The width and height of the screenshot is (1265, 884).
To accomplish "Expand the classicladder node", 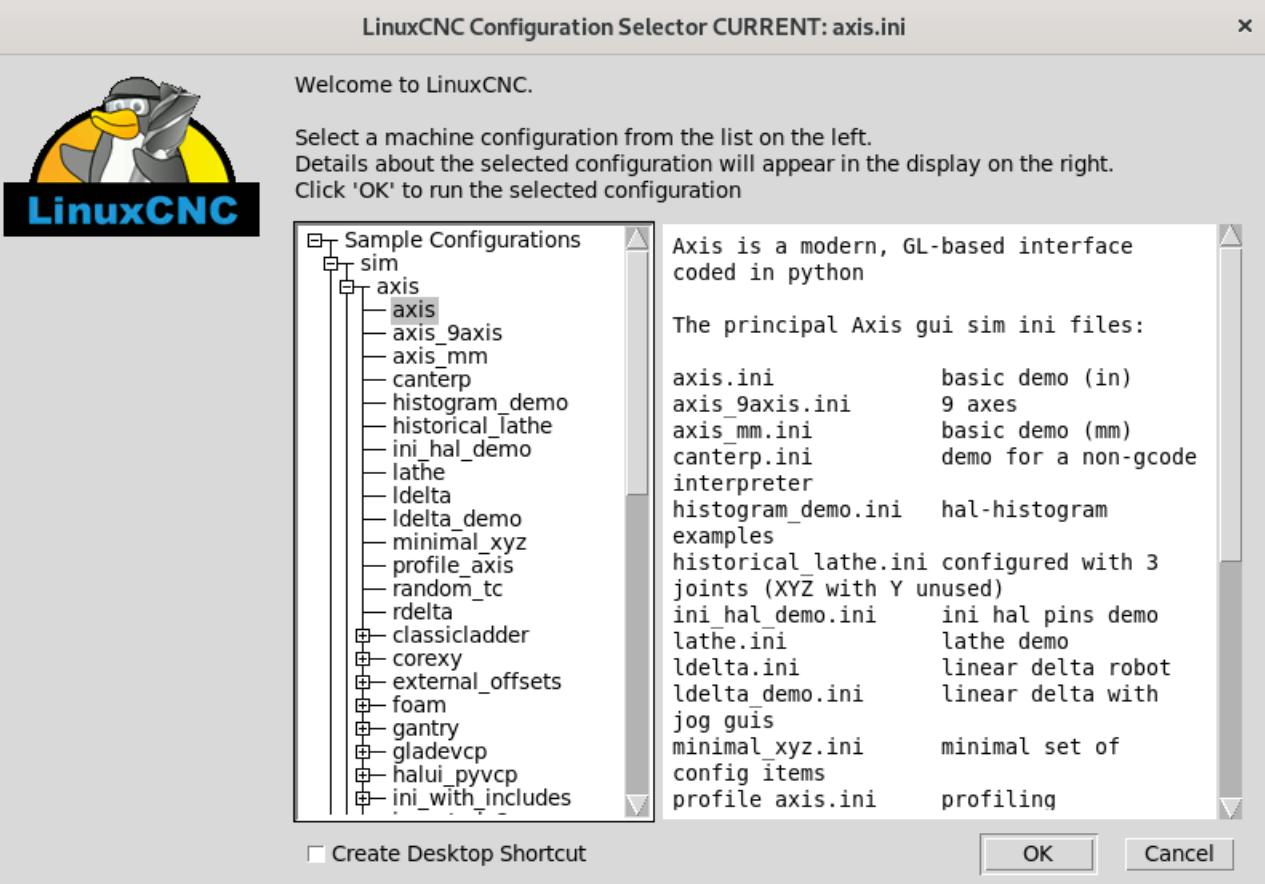I will coord(363,635).
